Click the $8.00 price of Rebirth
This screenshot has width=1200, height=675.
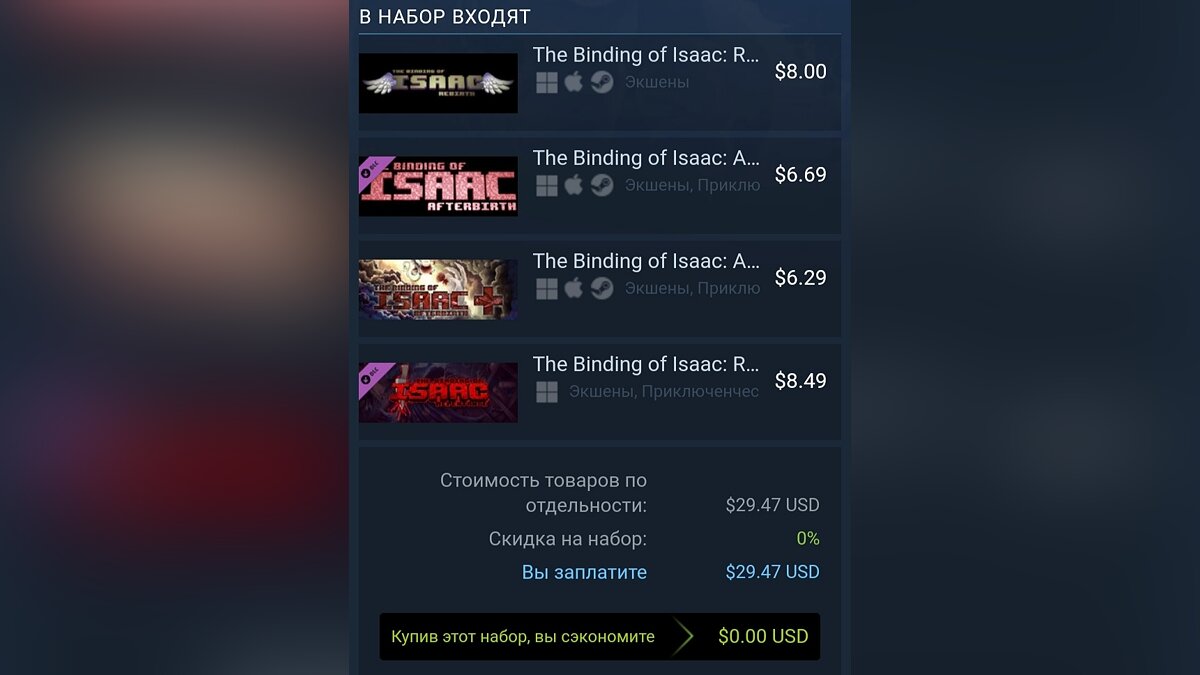tap(801, 71)
